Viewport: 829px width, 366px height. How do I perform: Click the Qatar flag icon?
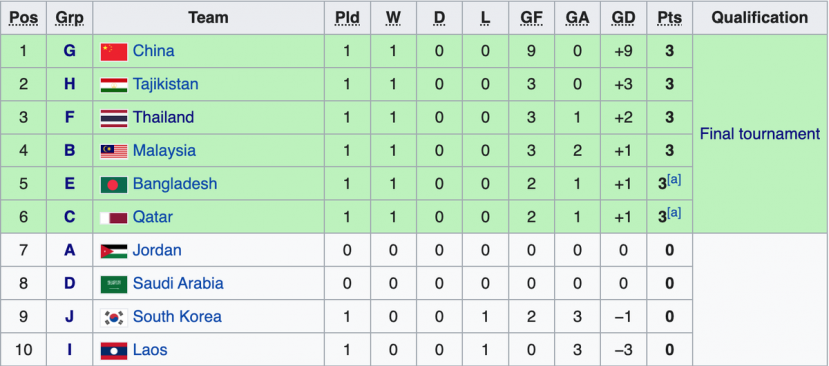click(114, 217)
